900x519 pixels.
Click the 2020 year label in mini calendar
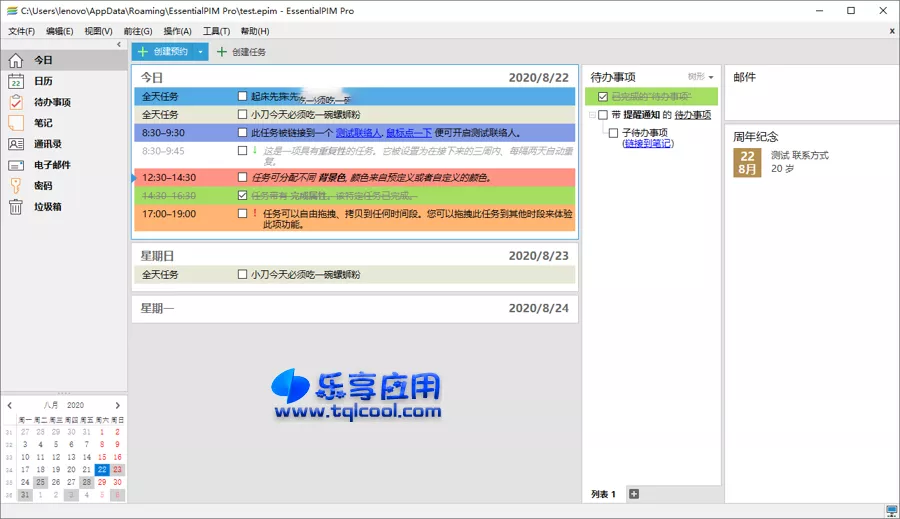(75, 405)
